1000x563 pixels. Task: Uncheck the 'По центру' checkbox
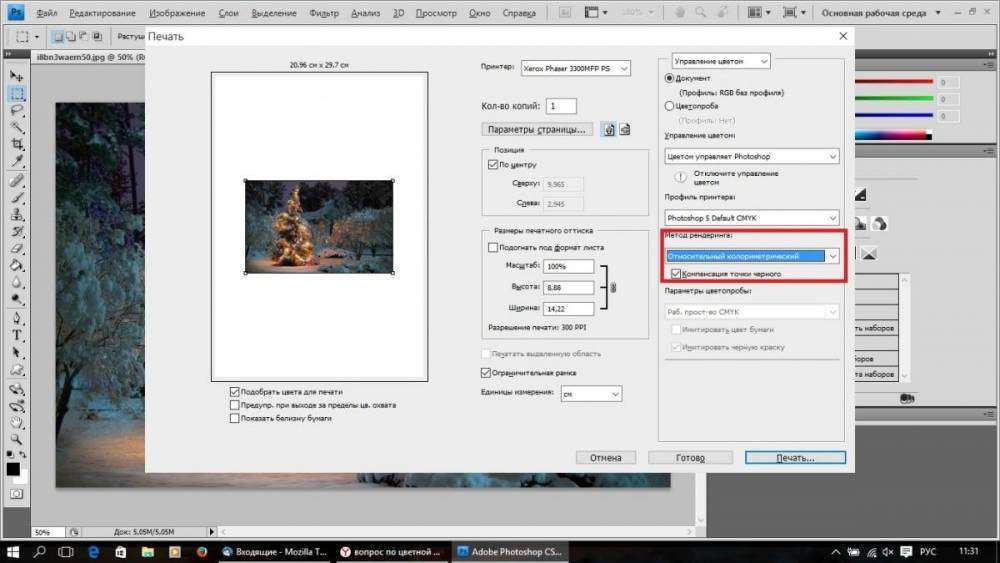[492, 164]
